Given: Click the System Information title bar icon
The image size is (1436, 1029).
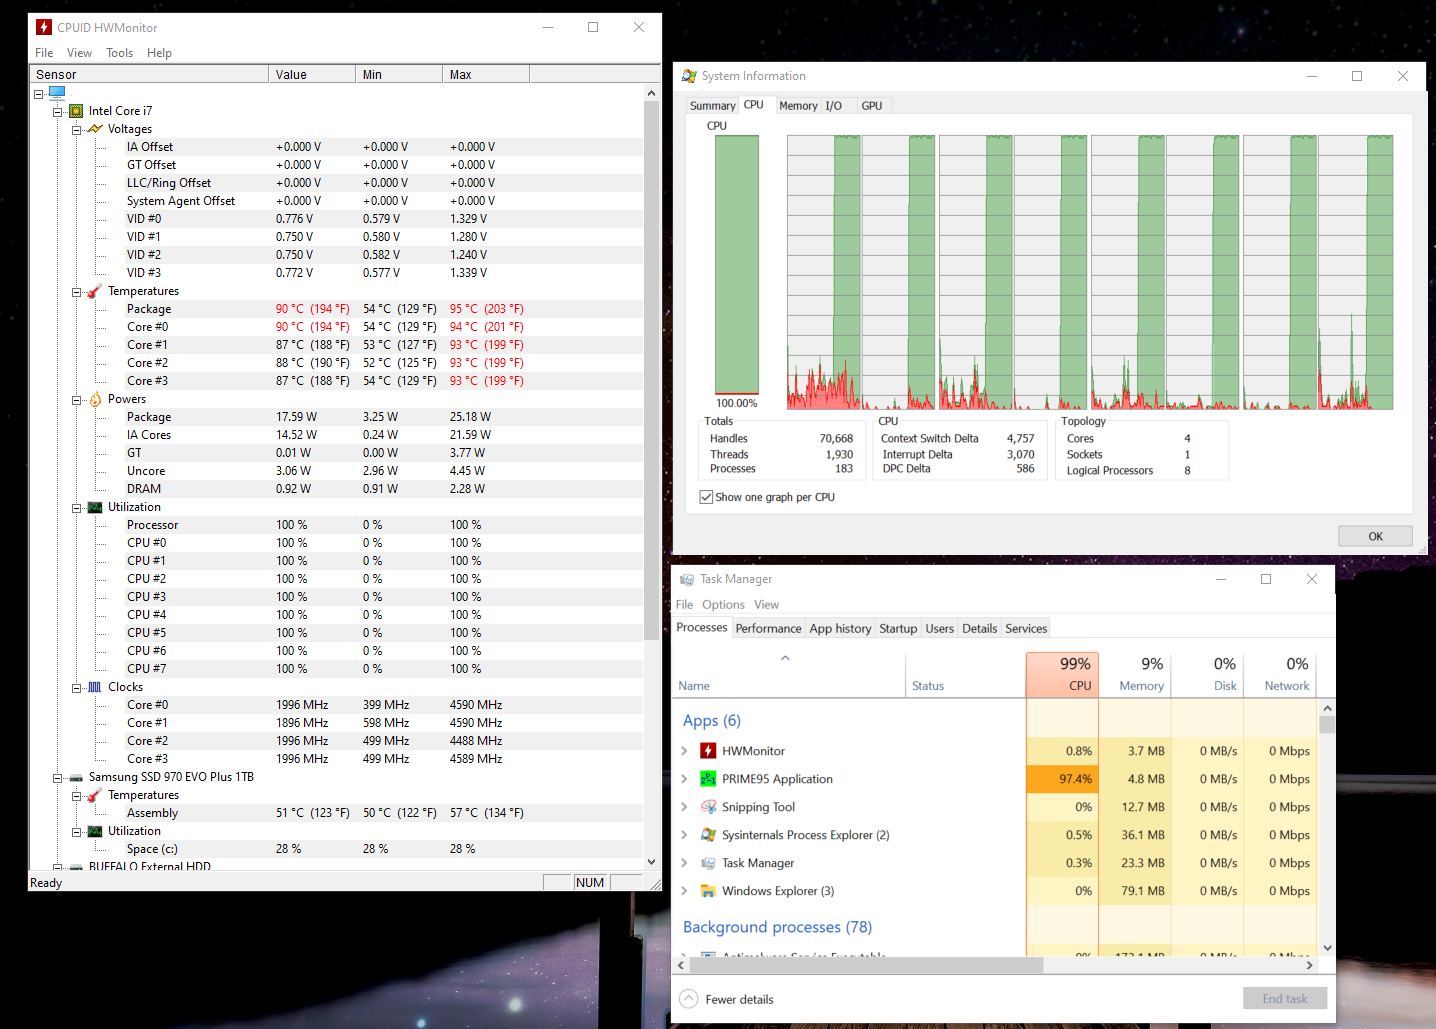Looking at the screenshot, I should (x=689, y=76).
